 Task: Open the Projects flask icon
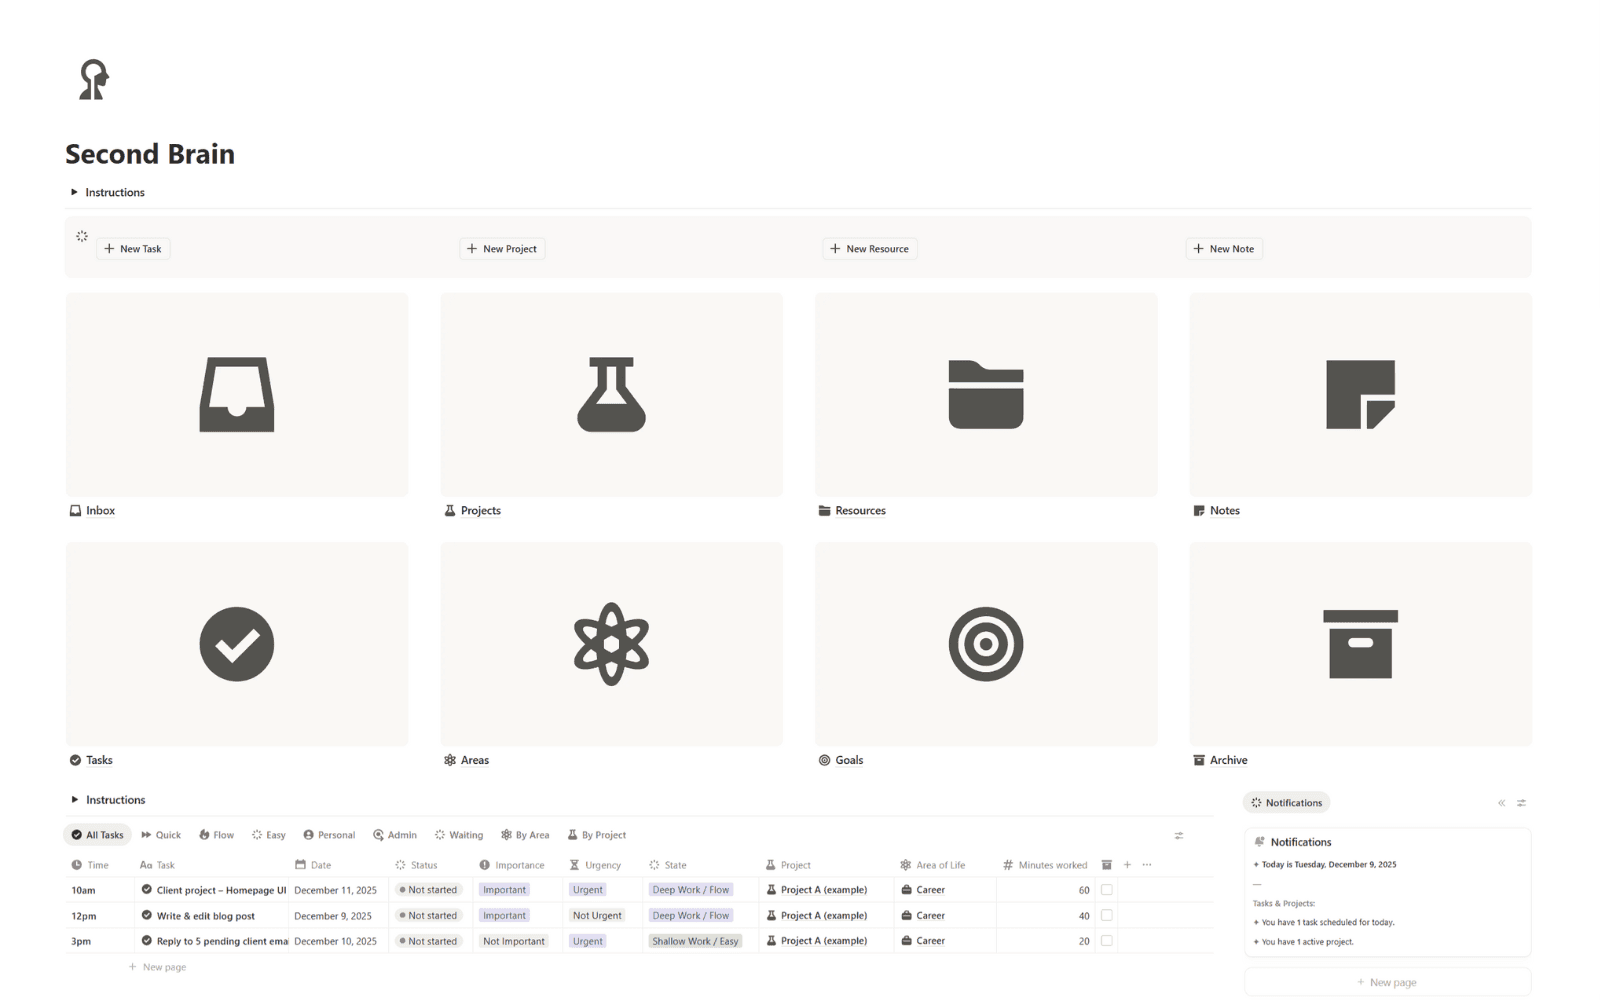[x=611, y=394]
